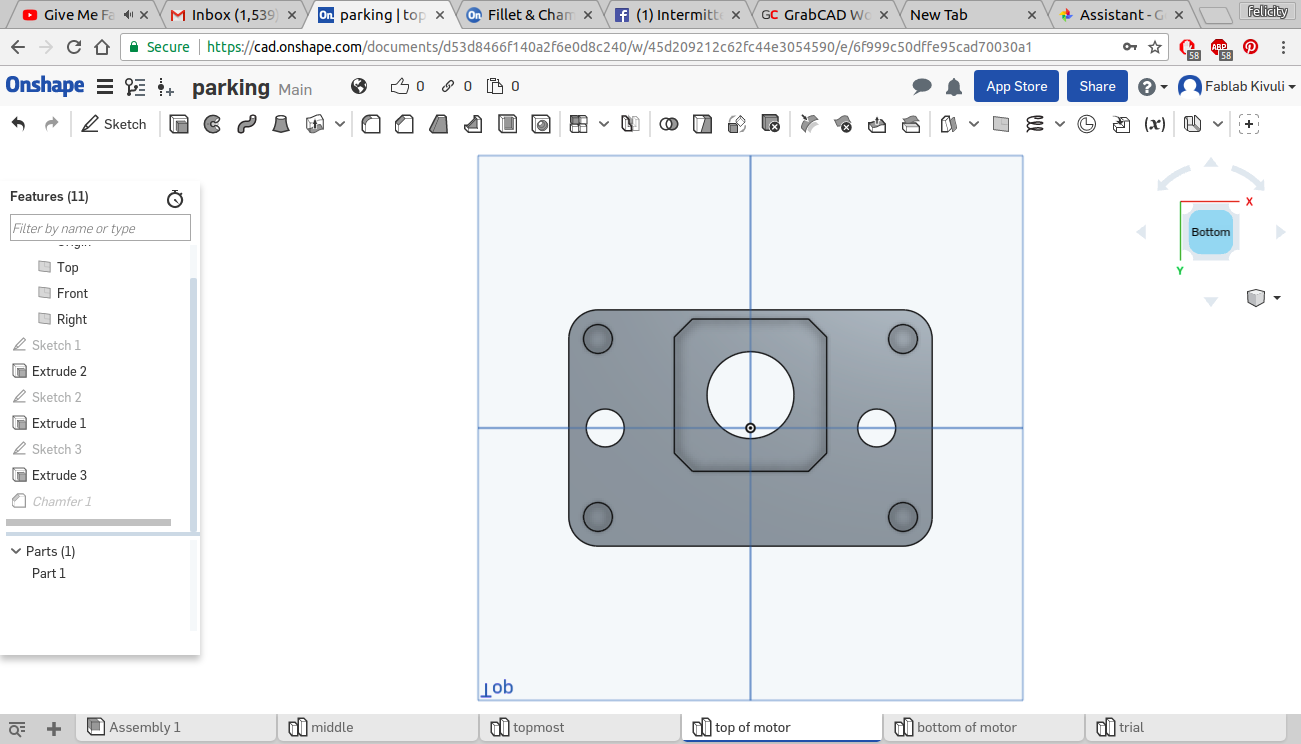The image size is (1301, 744).
Task: Choose the Sweep tool
Action: [x=247, y=124]
